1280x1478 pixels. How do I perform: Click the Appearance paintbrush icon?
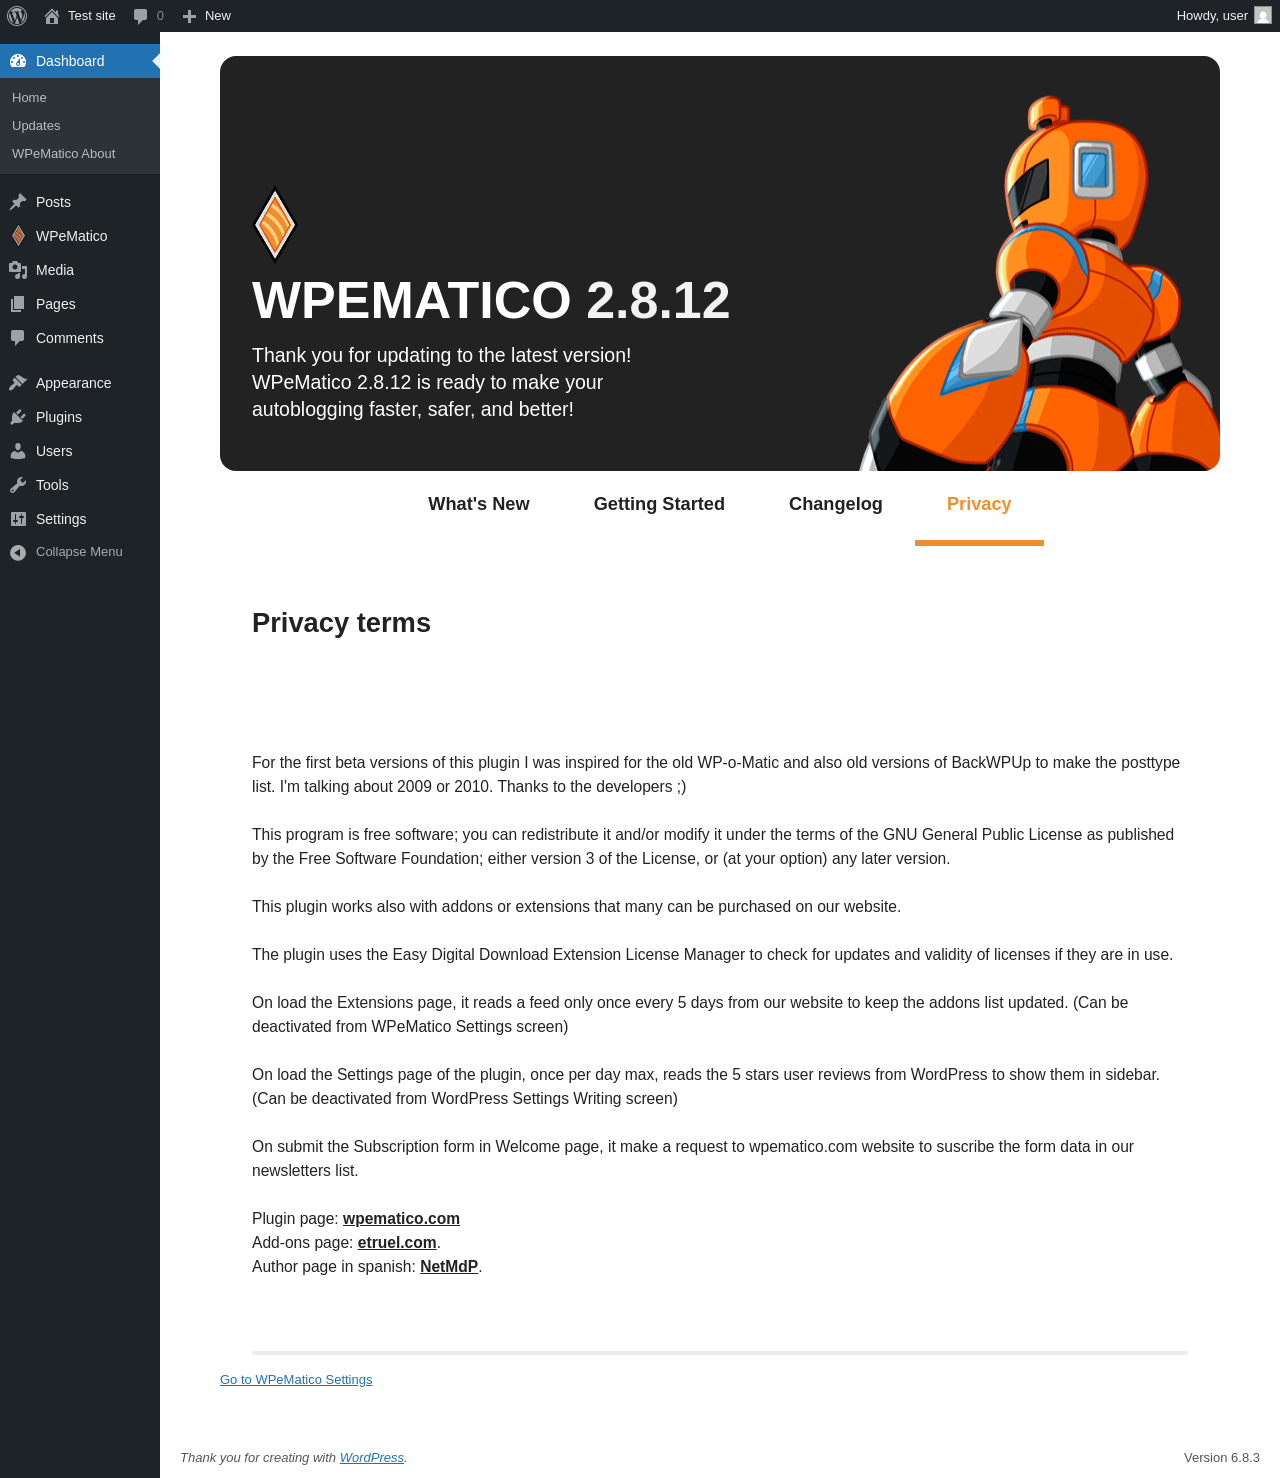point(18,383)
